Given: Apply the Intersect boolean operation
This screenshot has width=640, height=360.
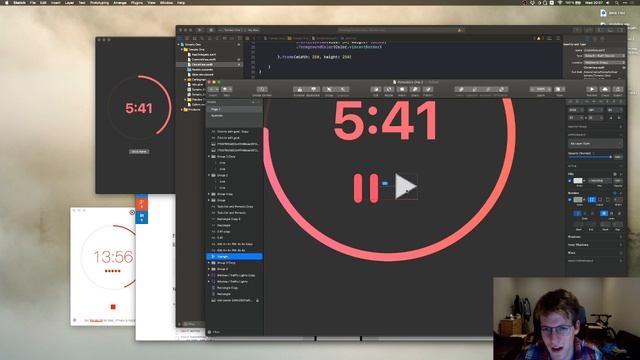Looking at the screenshot, I should pos(487,89).
